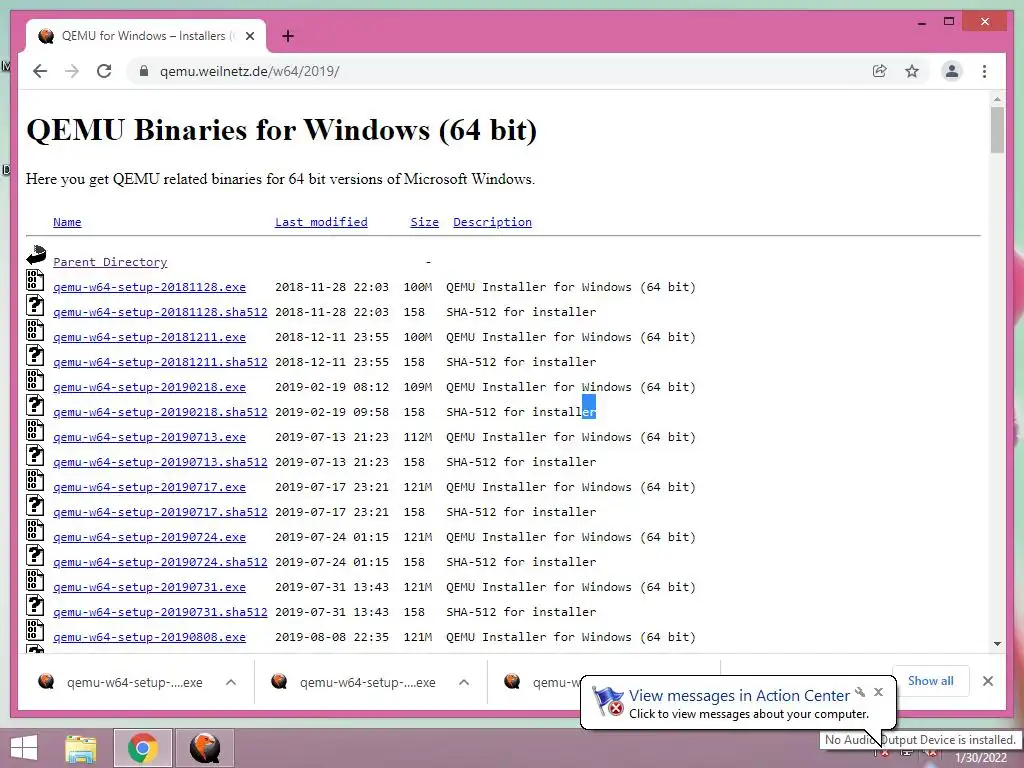Open the Chrome profile menu

(x=952, y=71)
